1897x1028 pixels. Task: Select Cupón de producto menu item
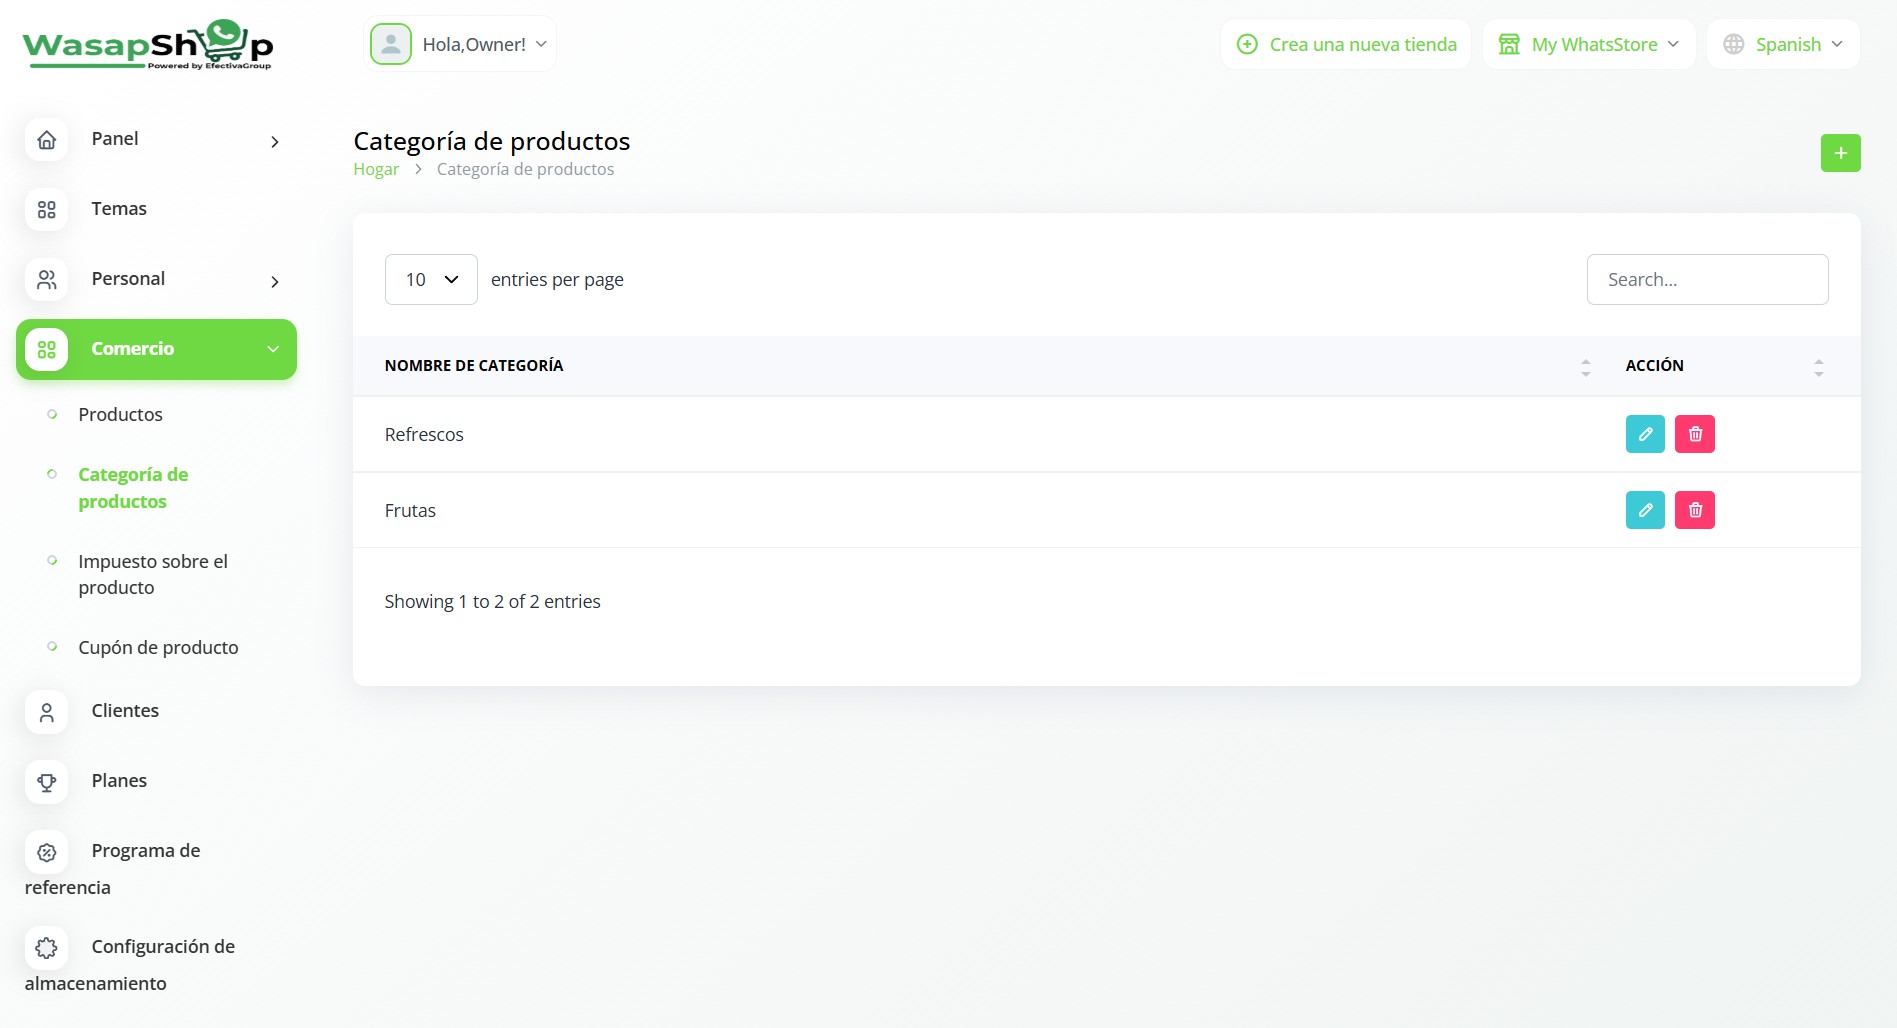pyautogui.click(x=158, y=647)
